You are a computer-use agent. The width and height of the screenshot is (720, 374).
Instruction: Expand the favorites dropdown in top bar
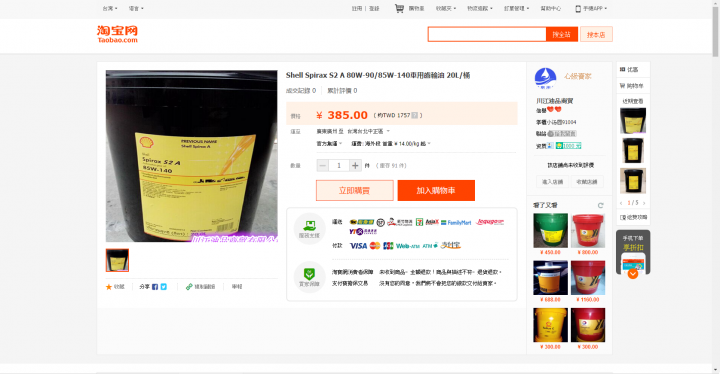pyautogui.click(x=446, y=8)
